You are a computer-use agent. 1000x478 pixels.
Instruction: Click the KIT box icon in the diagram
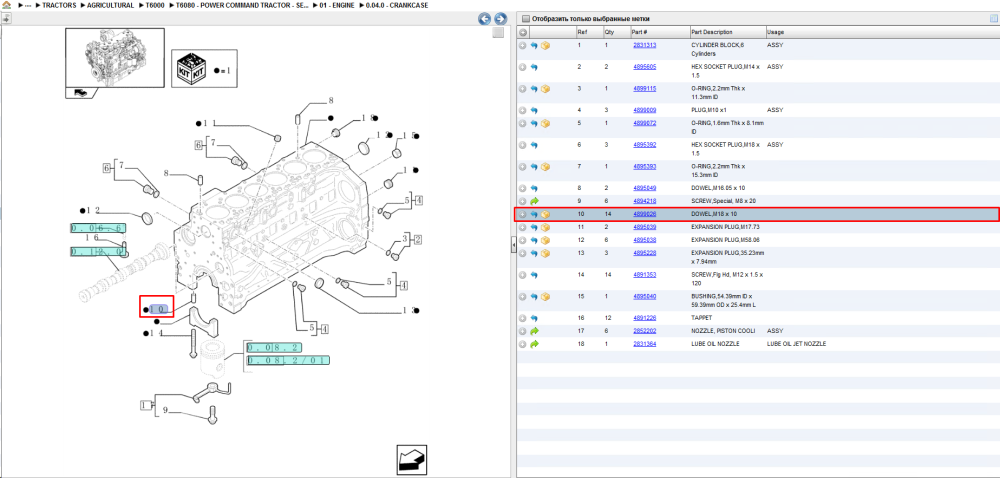pyautogui.click(x=193, y=68)
